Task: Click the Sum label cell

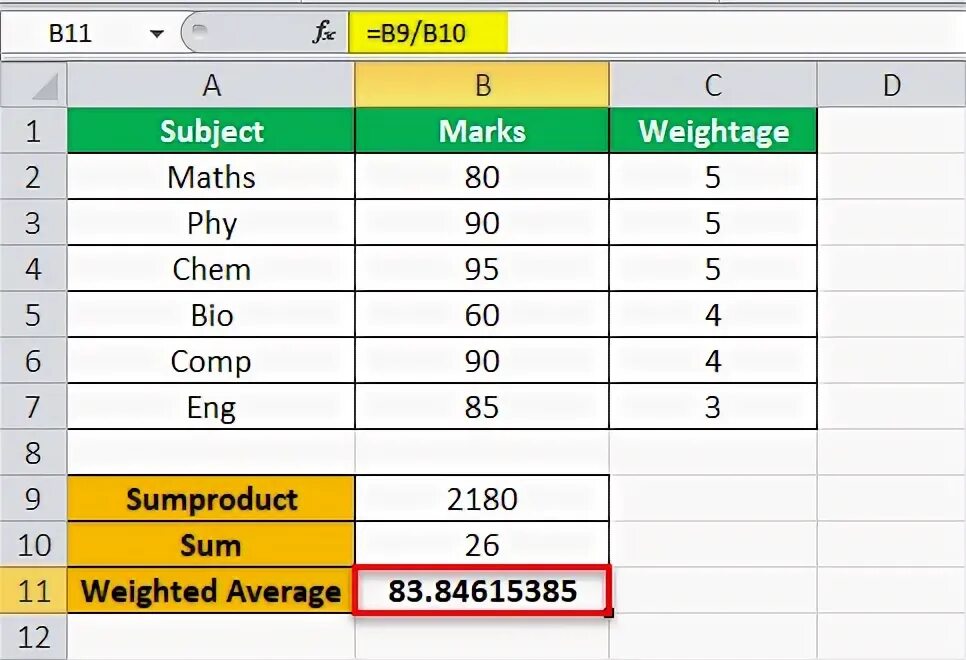Action: (x=211, y=545)
